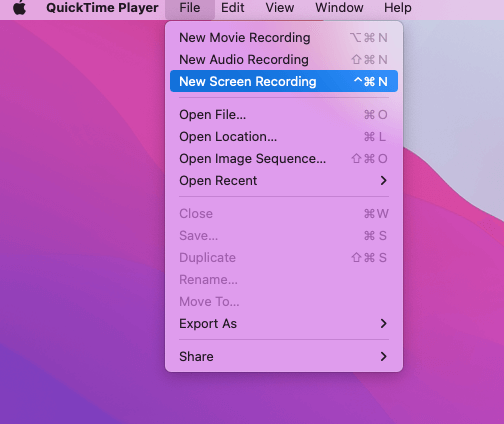Screen dimensions: 504x424
Task: Choose New Movie Recording
Action: [x=284, y=38]
